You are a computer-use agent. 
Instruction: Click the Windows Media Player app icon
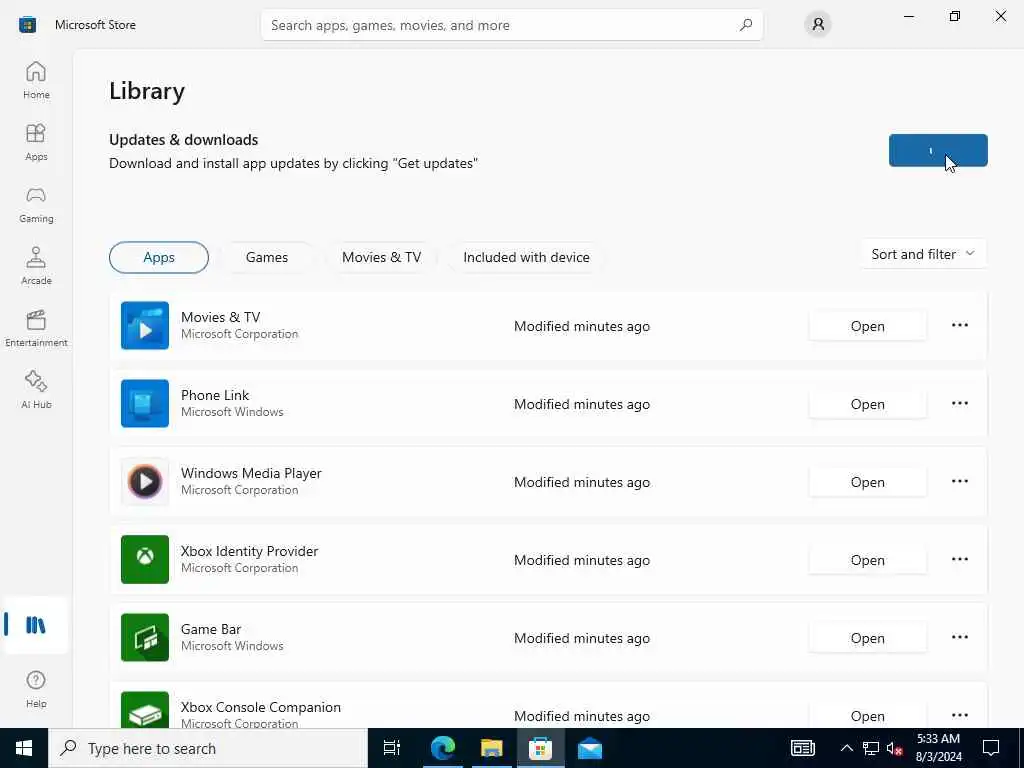coord(145,481)
